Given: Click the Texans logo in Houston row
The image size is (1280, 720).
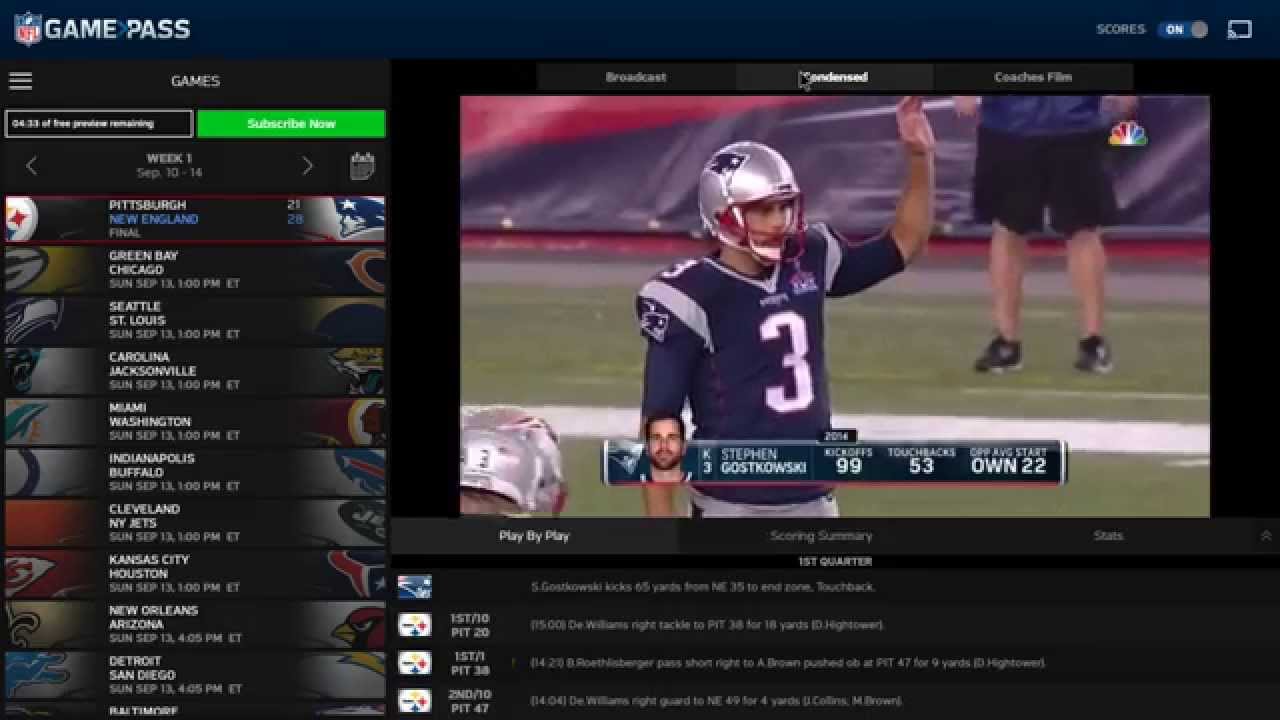Looking at the screenshot, I should point(356,574).
